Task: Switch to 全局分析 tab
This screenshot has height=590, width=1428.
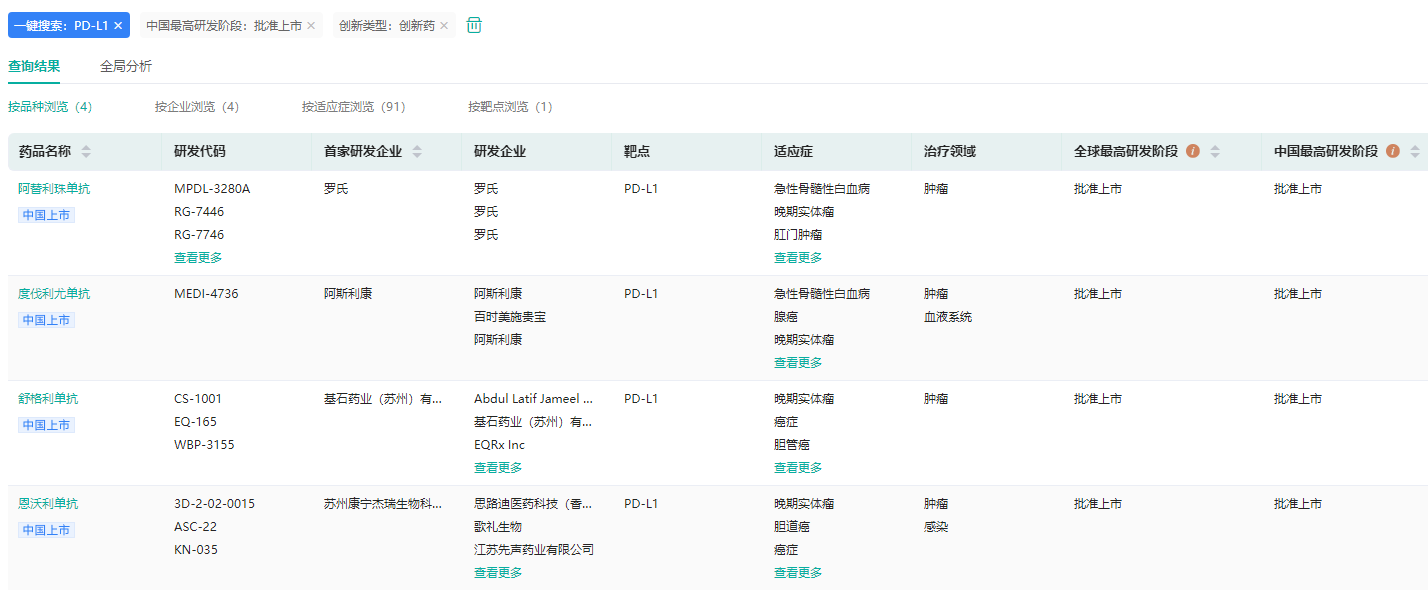Action: click(x=126, y=66)
